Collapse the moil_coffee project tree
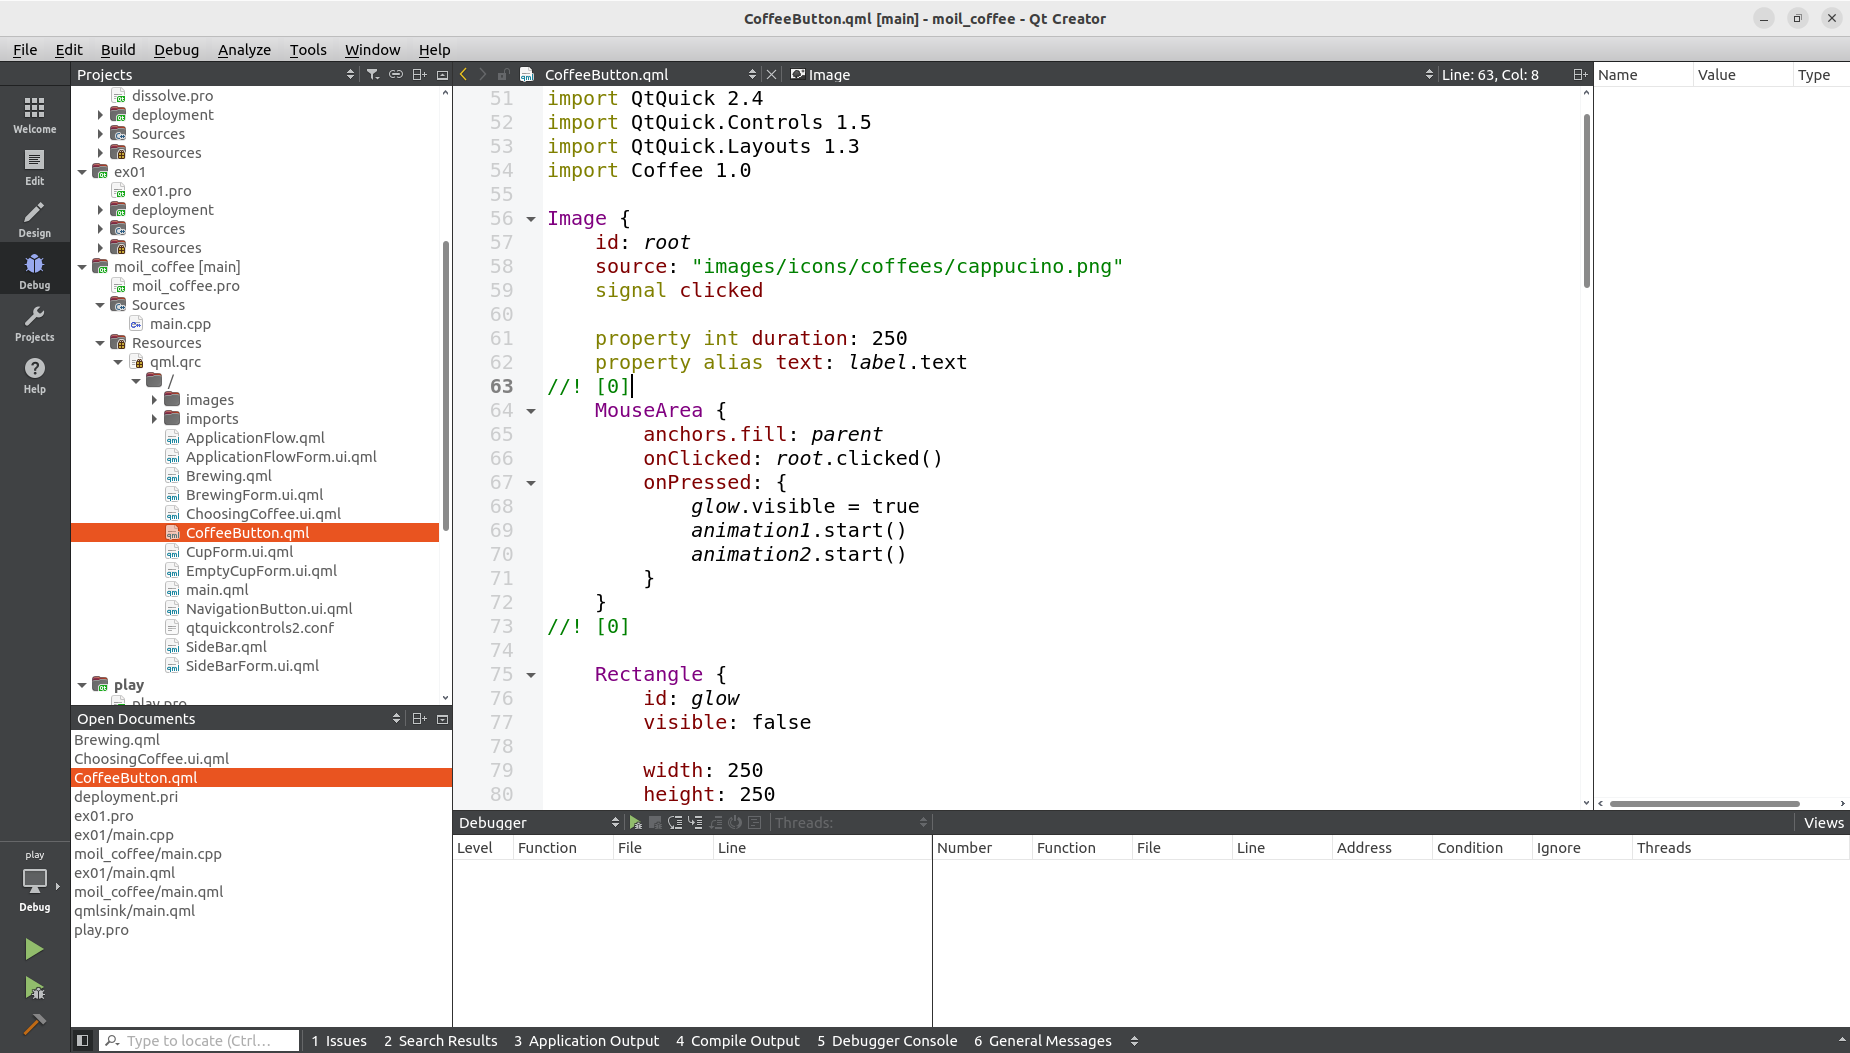The height and width of the screenshot is (1053, 1850). (82, 266)
